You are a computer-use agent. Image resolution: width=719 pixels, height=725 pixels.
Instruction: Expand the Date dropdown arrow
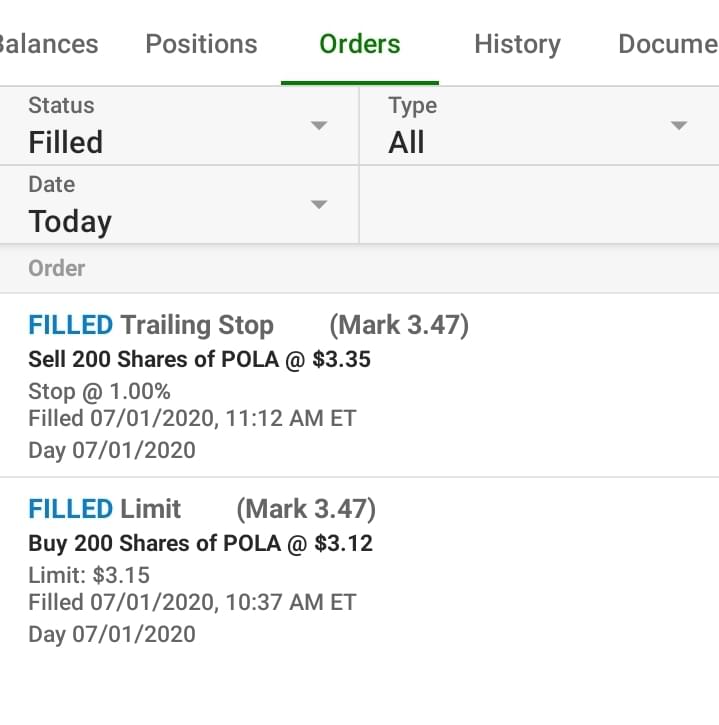(319, 205)
